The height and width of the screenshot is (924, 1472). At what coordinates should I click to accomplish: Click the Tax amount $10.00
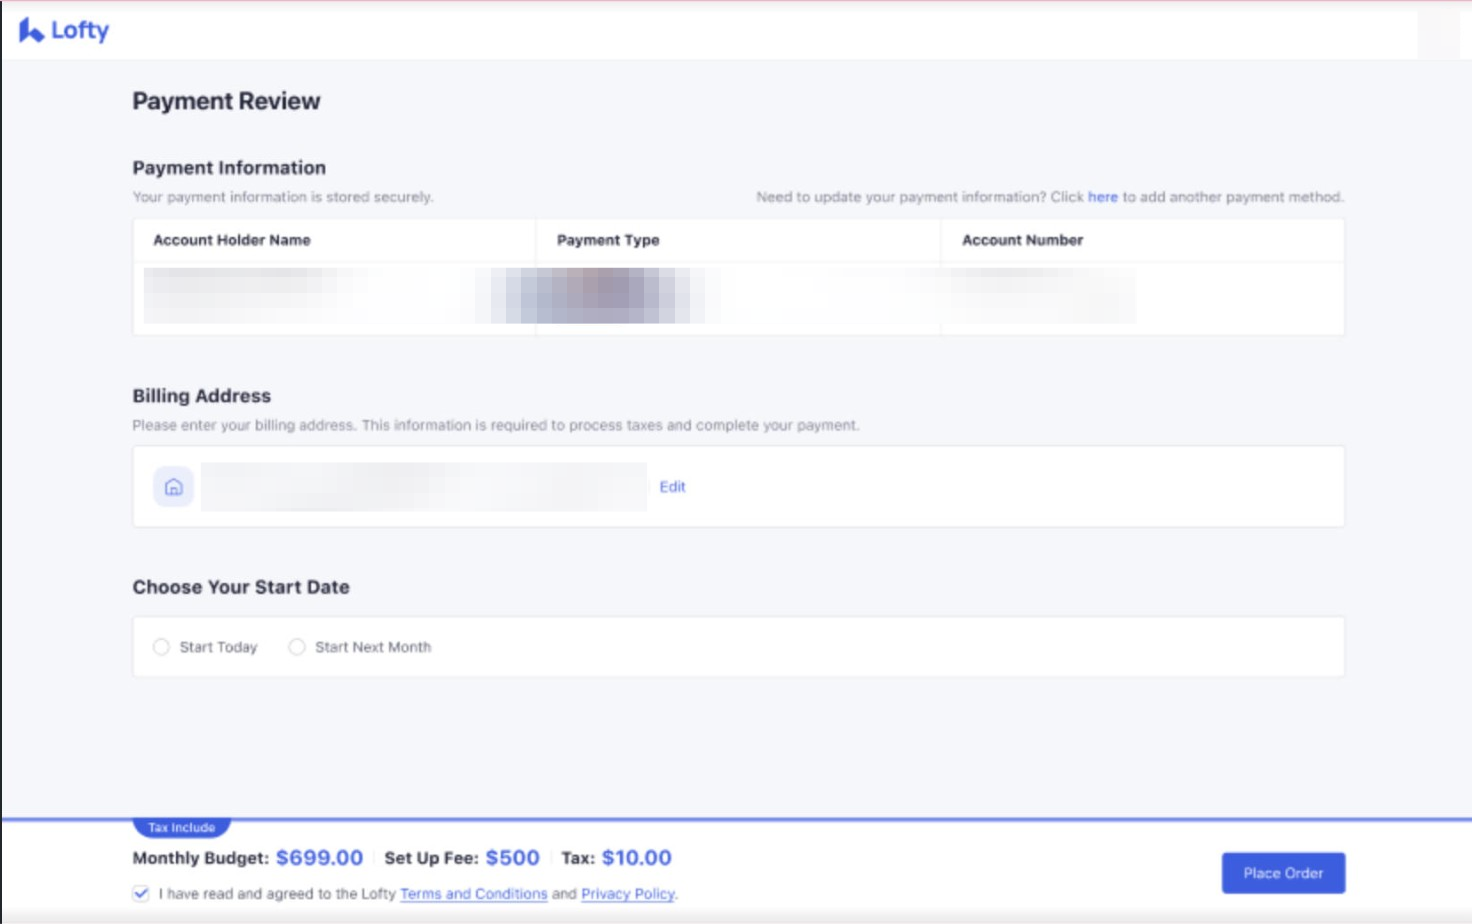click(x=636, y=858)
